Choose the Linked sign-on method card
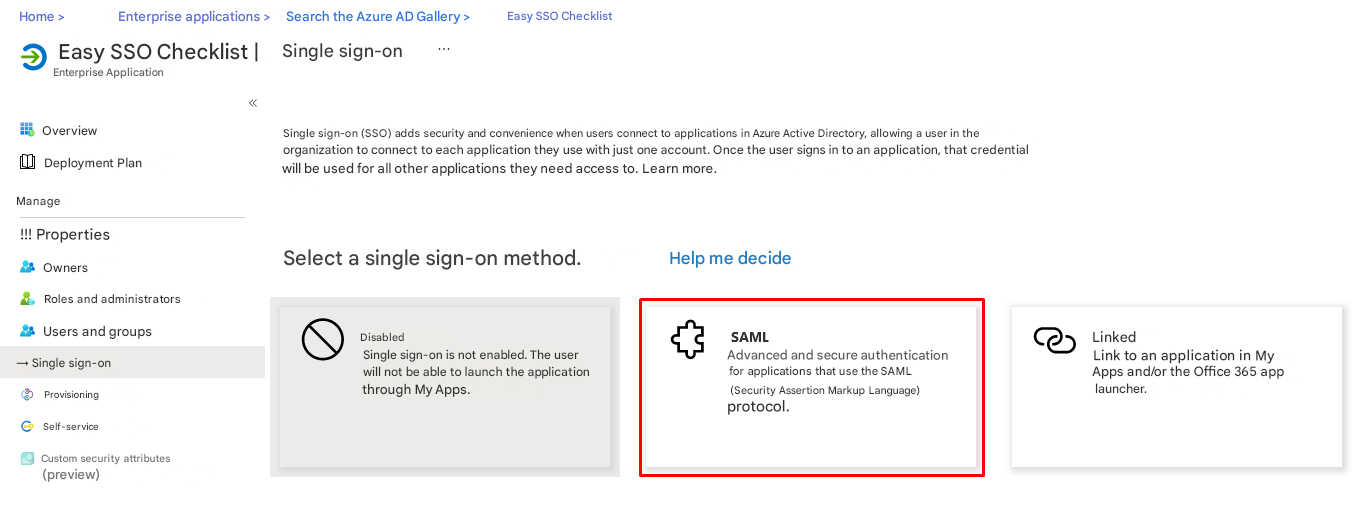1369x506 pixels. [1176, 386]
